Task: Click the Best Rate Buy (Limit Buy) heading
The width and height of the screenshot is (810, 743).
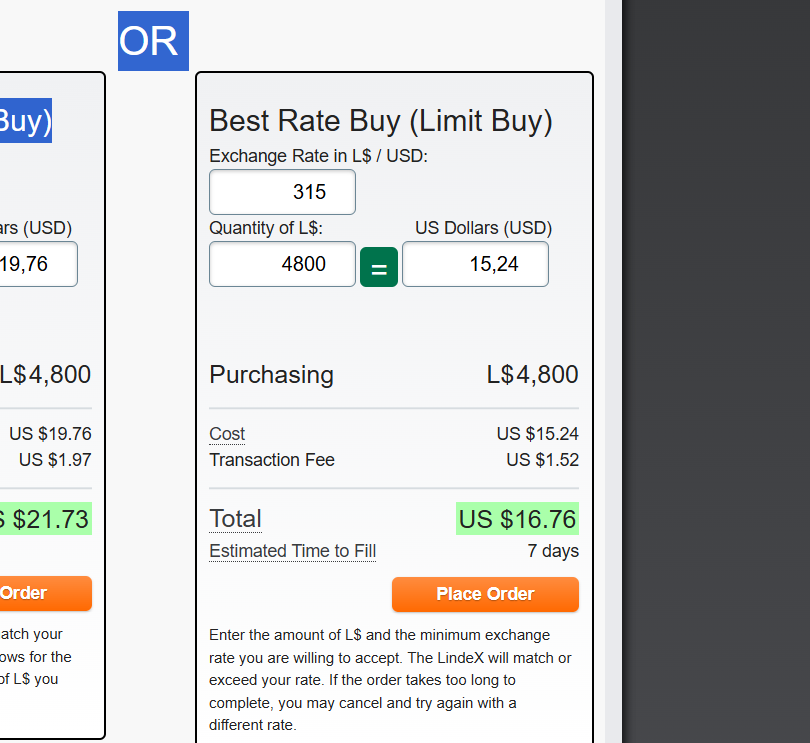Action: pos(380,121)
